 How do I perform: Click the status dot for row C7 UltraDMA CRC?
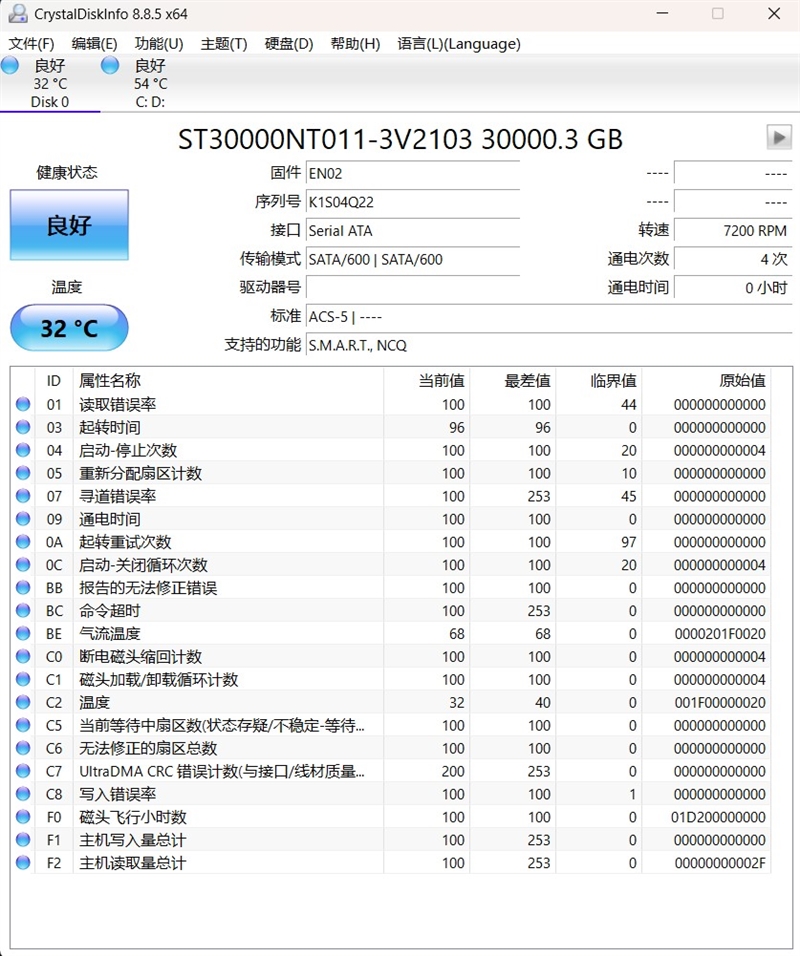(x=23, y=771)
